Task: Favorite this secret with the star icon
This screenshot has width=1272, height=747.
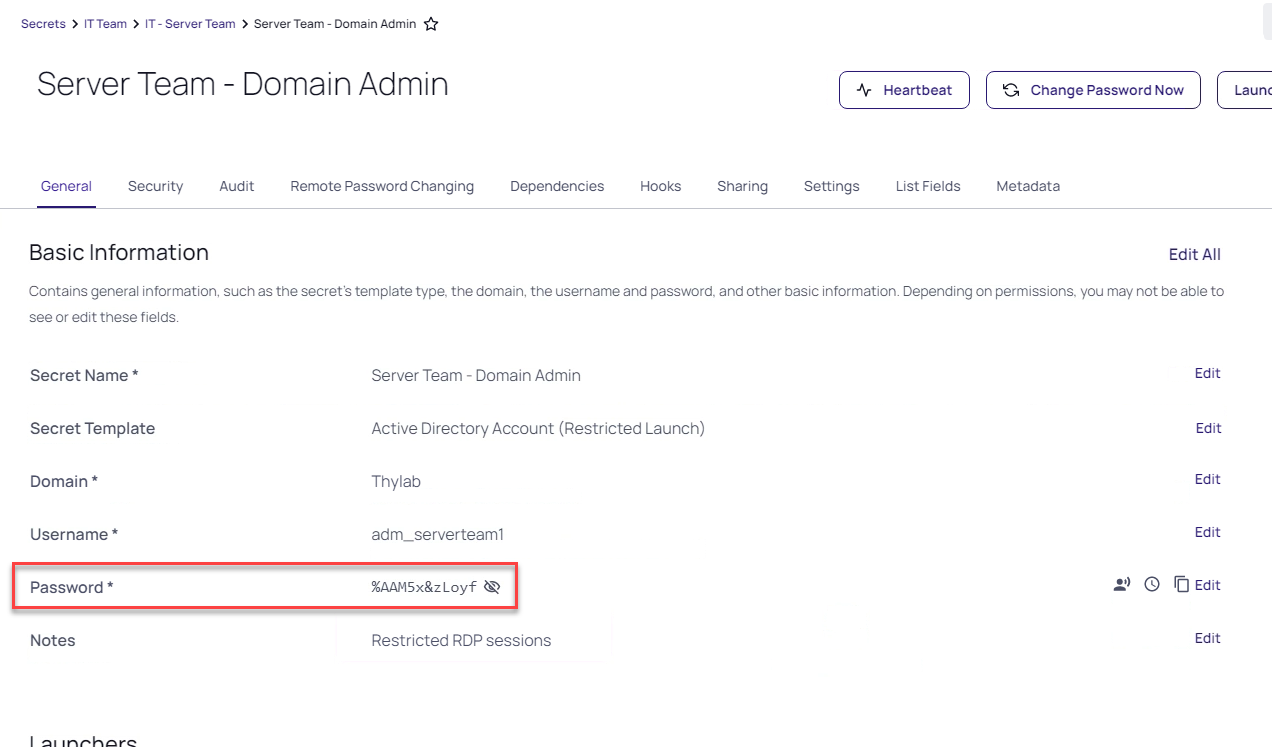Action: 431,24
